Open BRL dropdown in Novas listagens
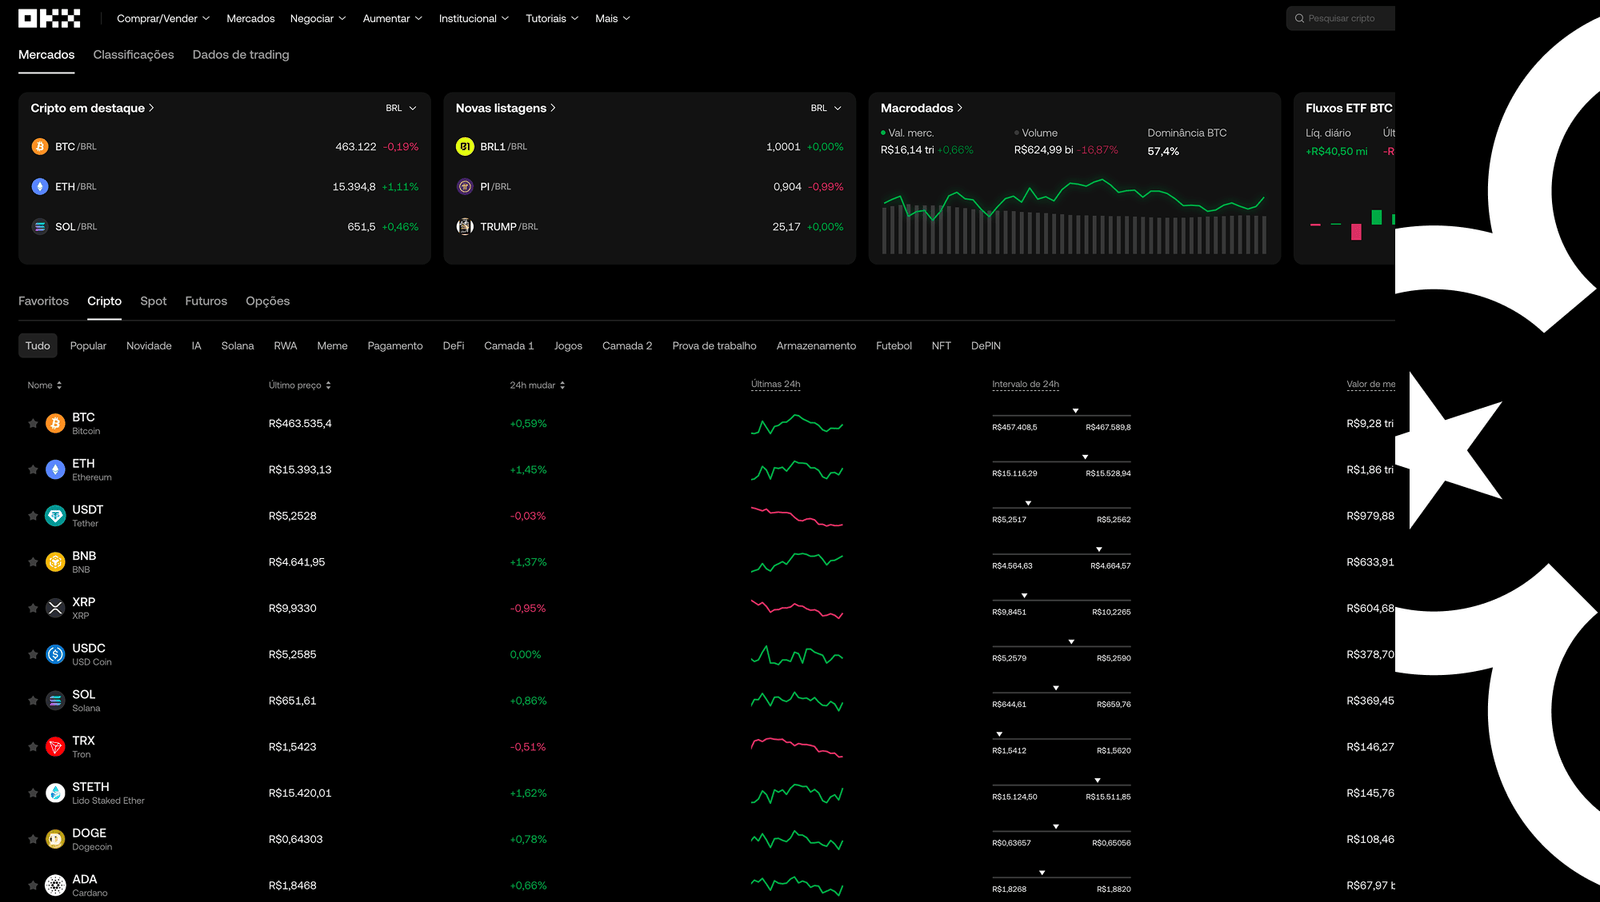This screenshot has height=902, width=1600. point(826,108)
